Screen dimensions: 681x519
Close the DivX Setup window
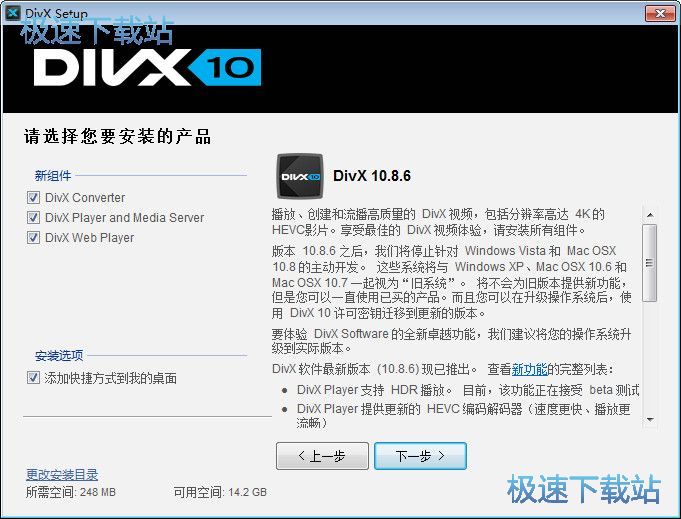click(x=660, y=13)
